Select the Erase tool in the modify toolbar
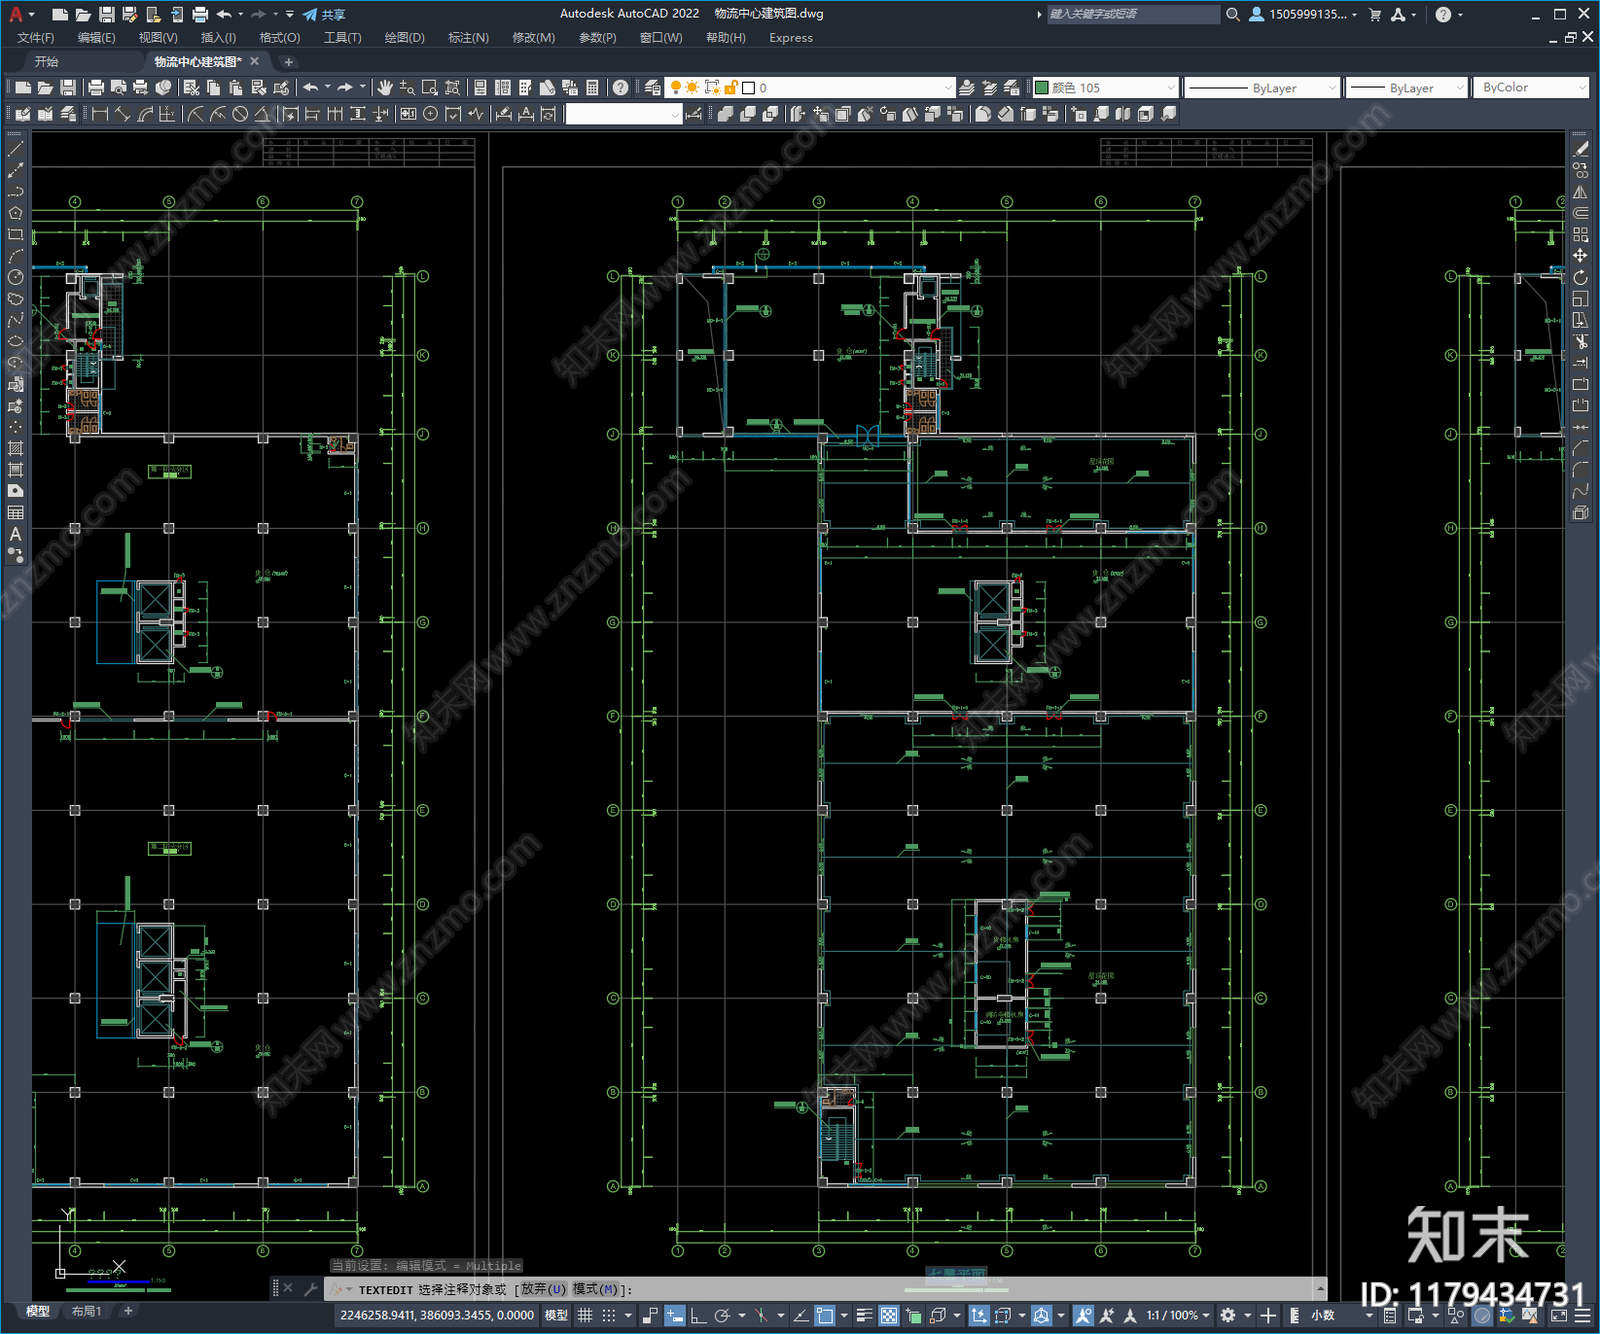This screenshot has height=1334, width=1600. click(x=1581, y=148)
